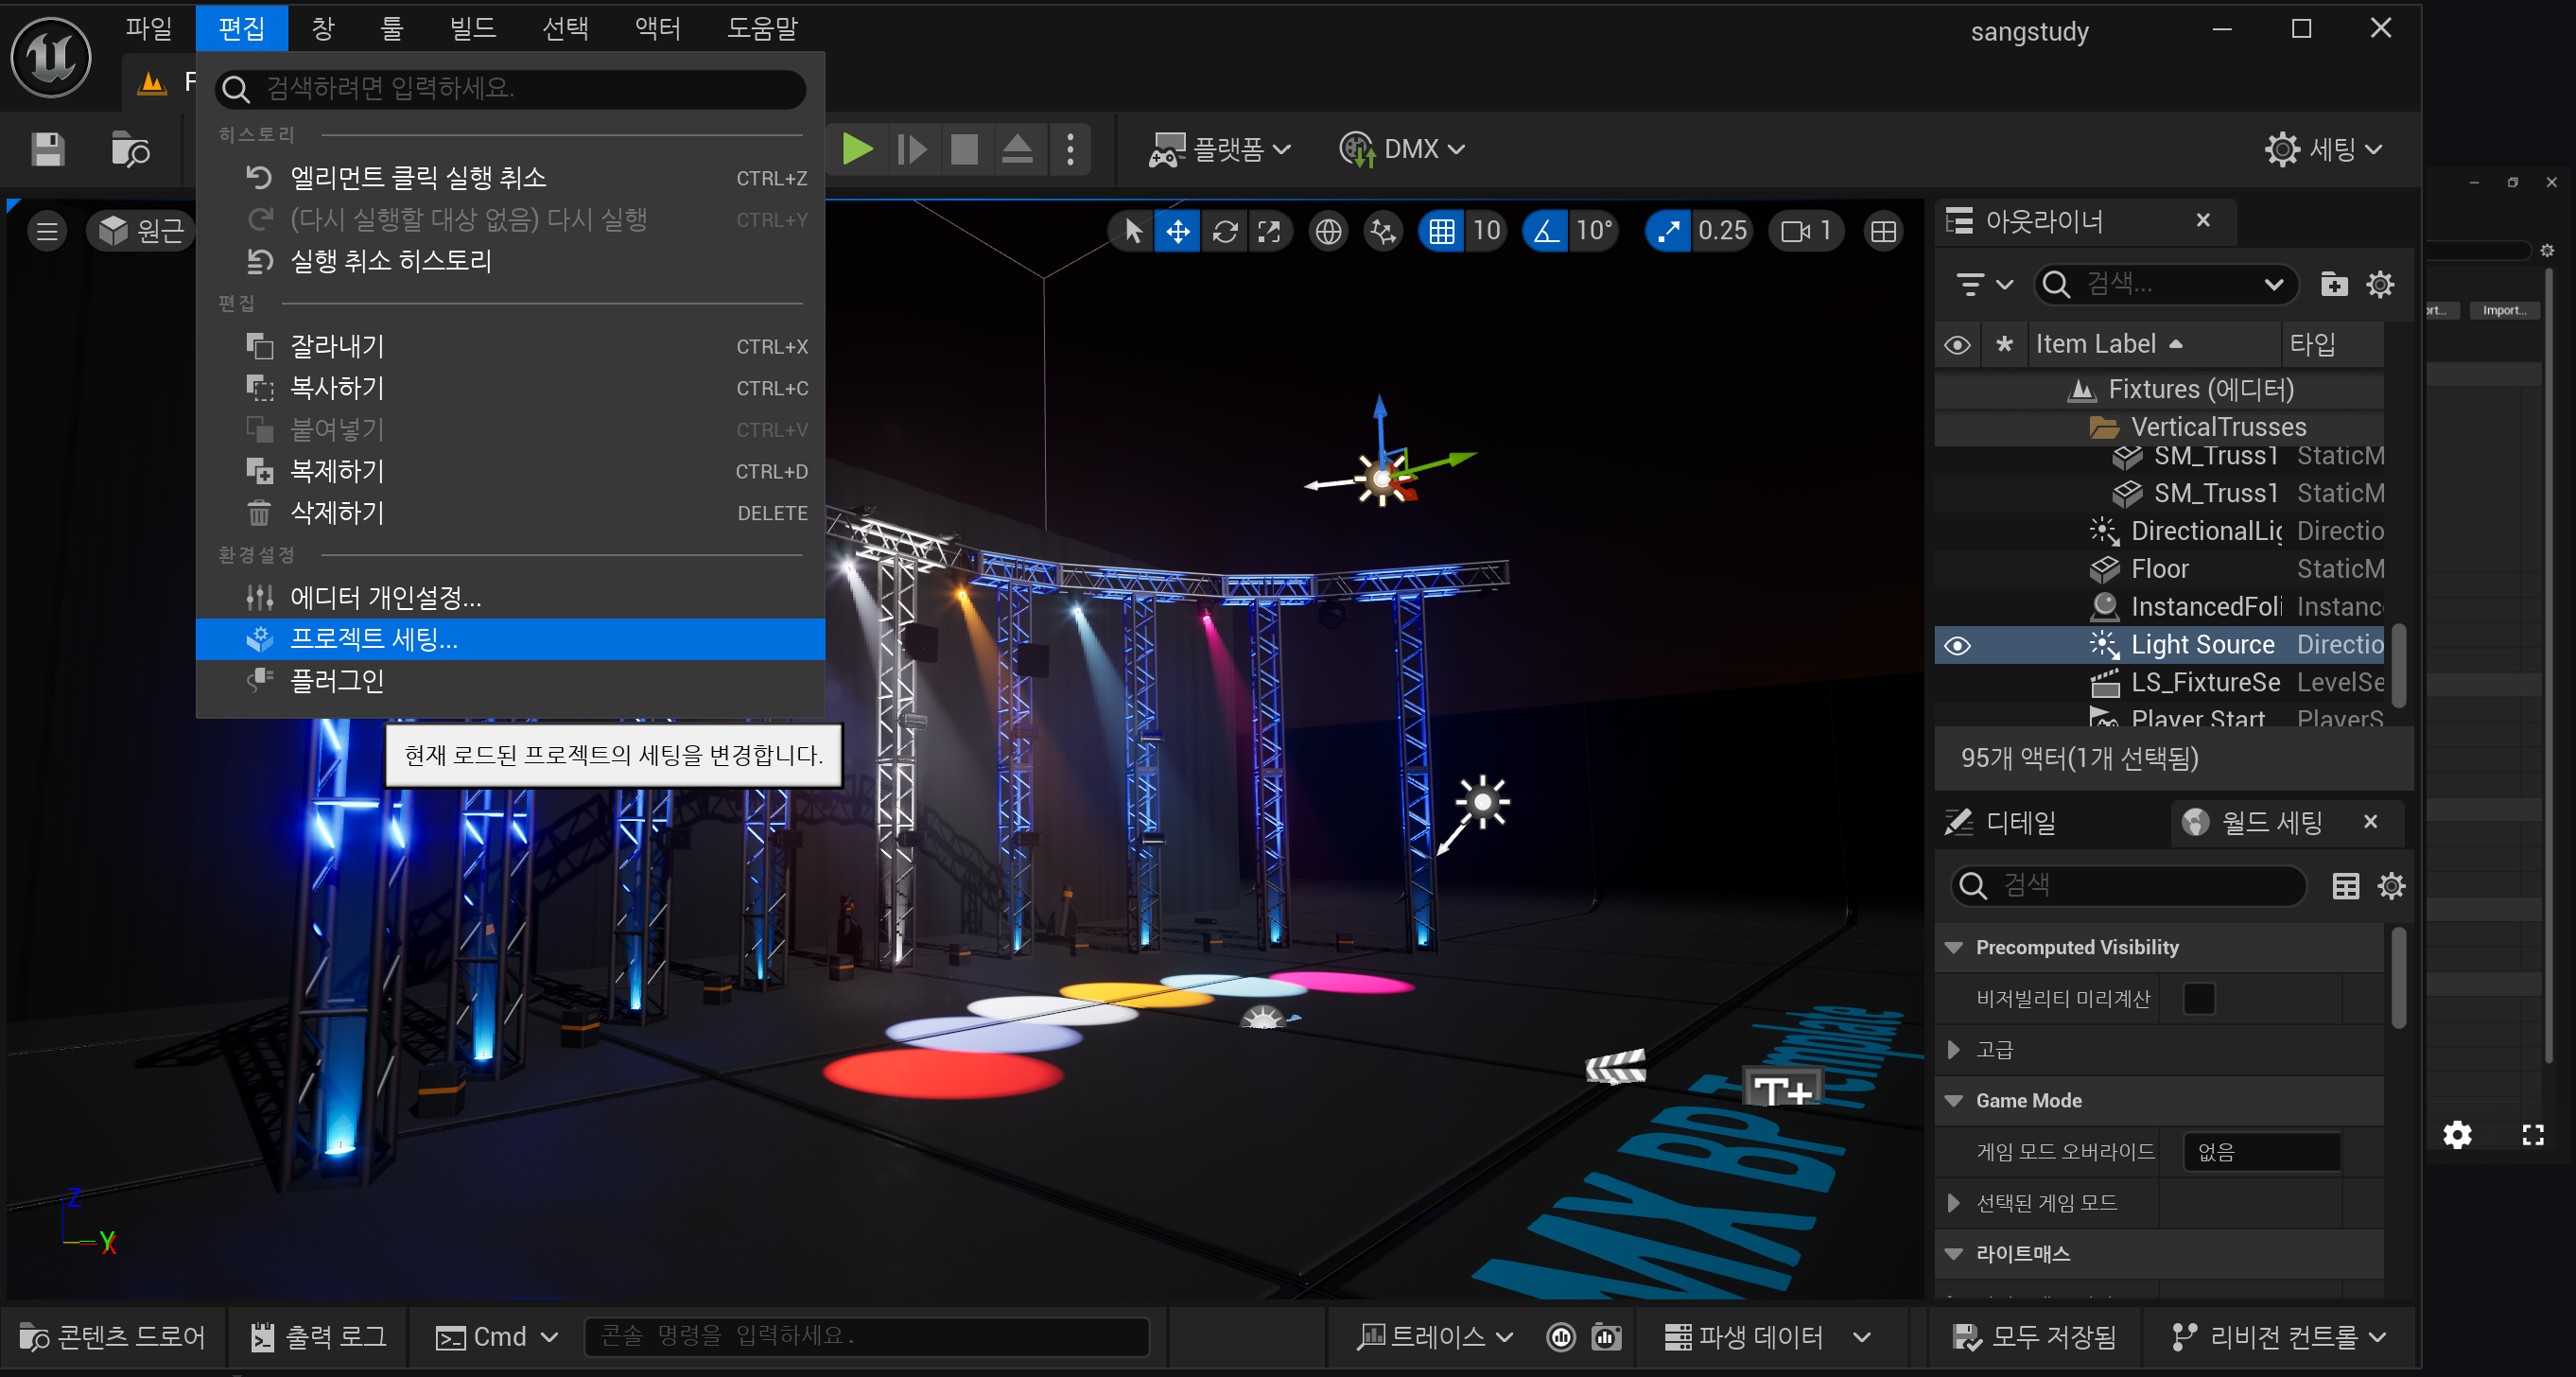Collapse Precomputed Visibility section
The width and height of the screenshot is (2576, 1377).
point(1953,948)
